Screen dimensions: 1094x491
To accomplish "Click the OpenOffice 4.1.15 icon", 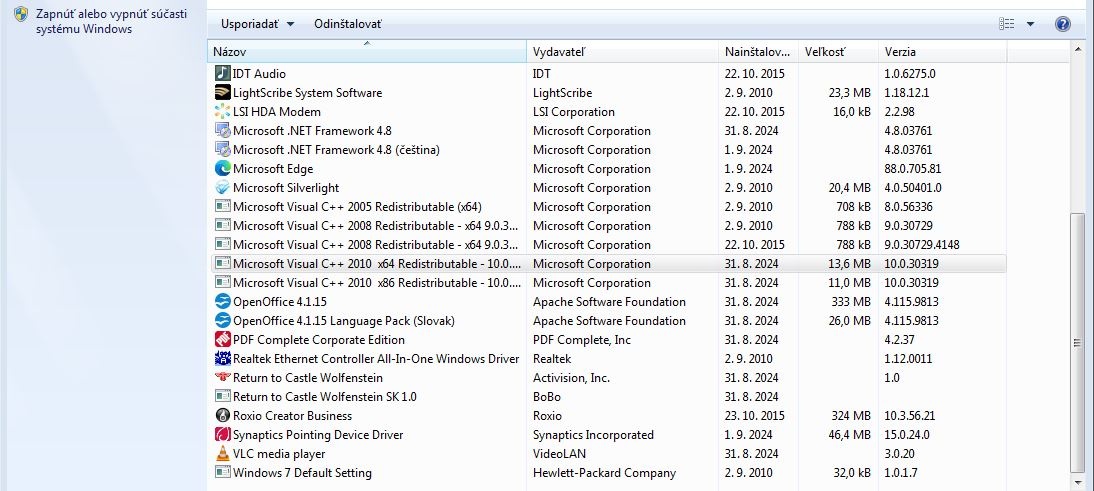I will pos(223,302).
